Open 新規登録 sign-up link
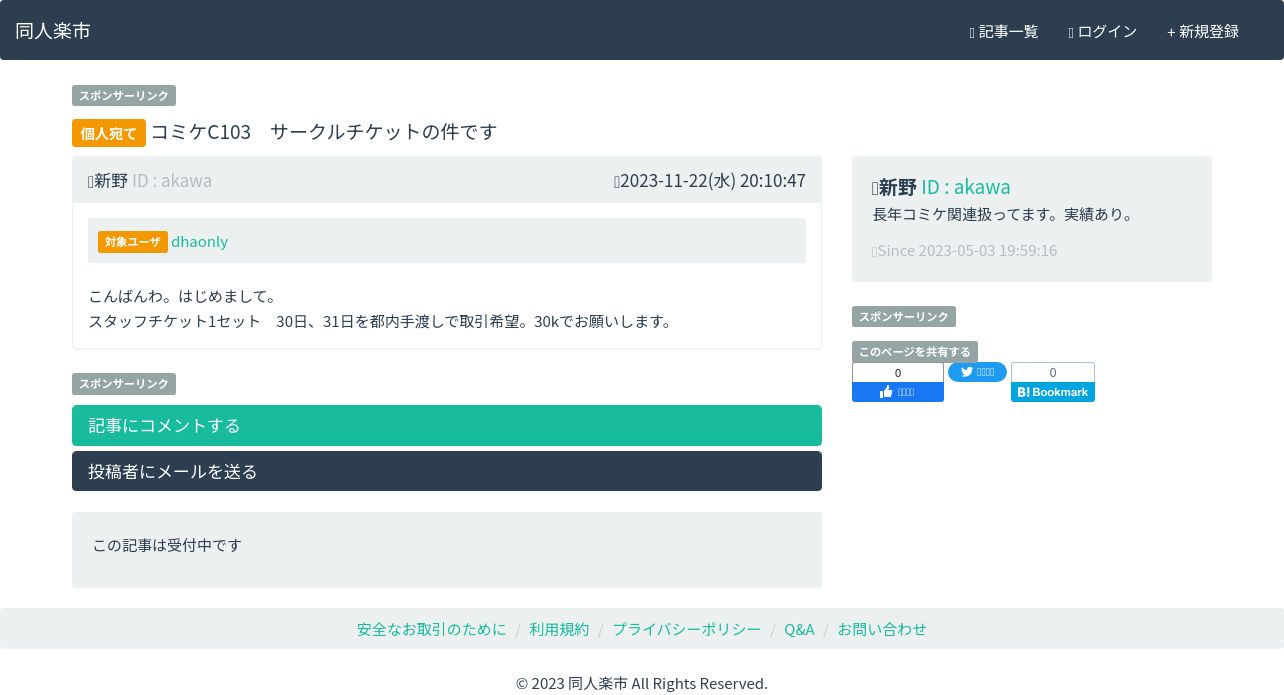This screenshot has width=1284, height=695. [1203, 31]
